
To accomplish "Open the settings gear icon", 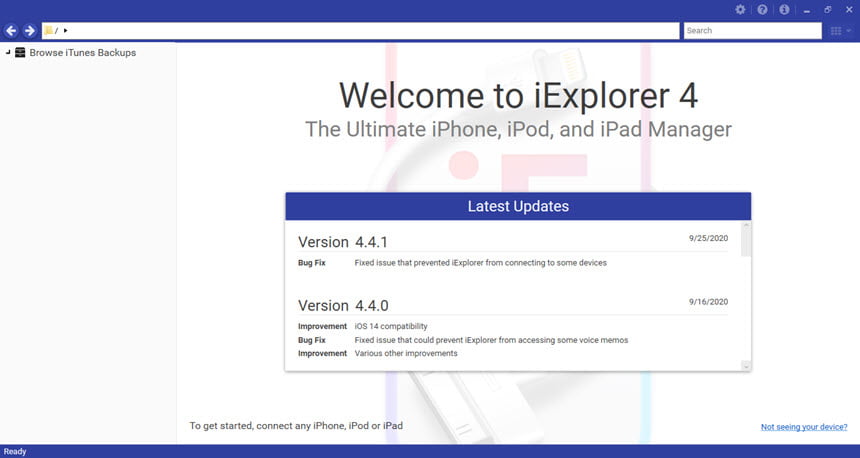I will tap(740, 9).
